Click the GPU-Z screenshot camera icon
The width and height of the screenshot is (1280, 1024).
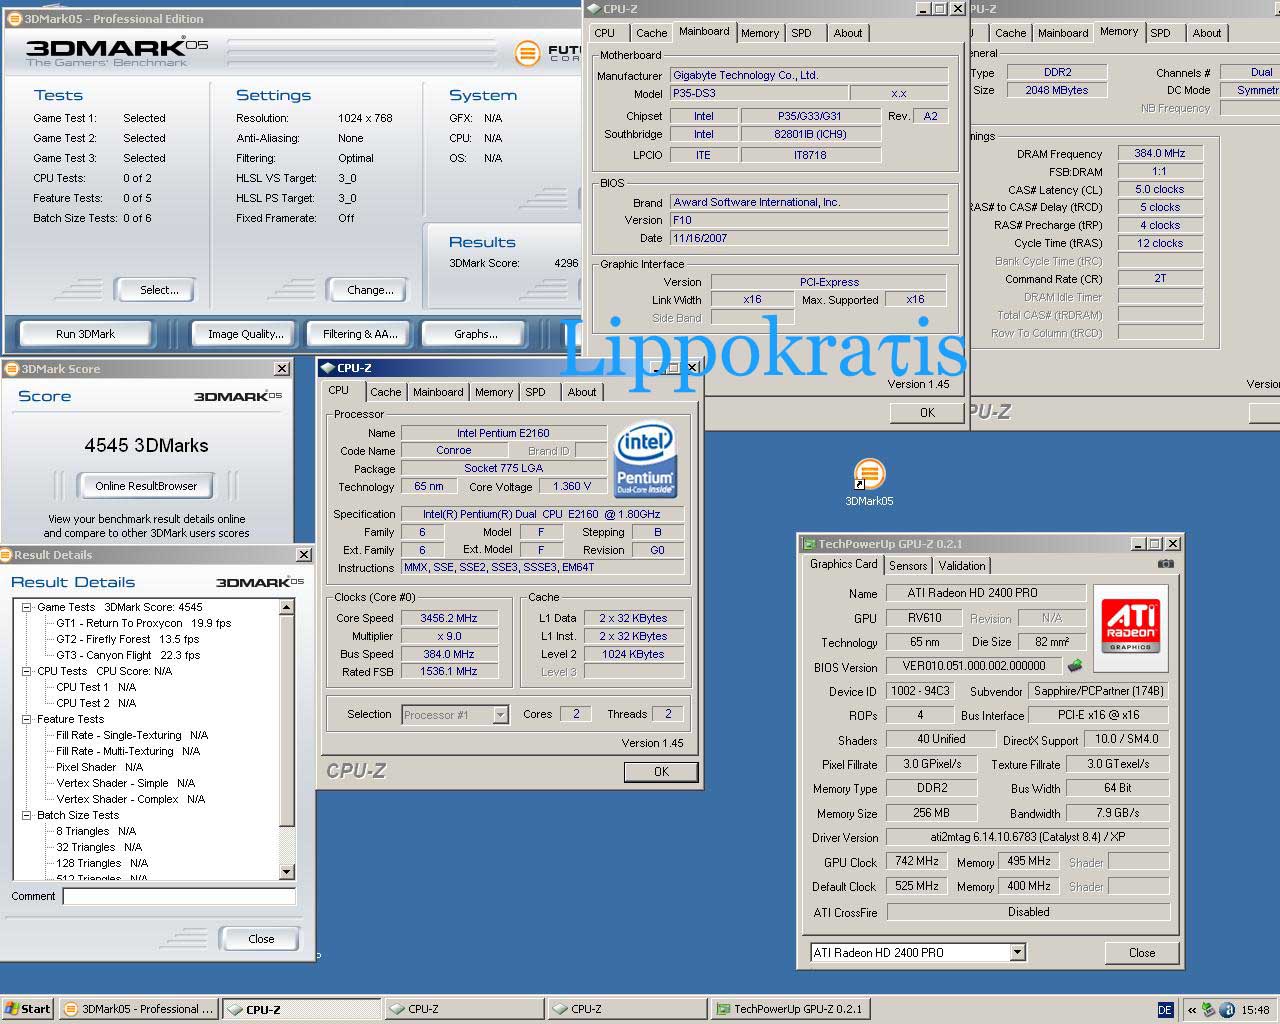click(1165, 564)
